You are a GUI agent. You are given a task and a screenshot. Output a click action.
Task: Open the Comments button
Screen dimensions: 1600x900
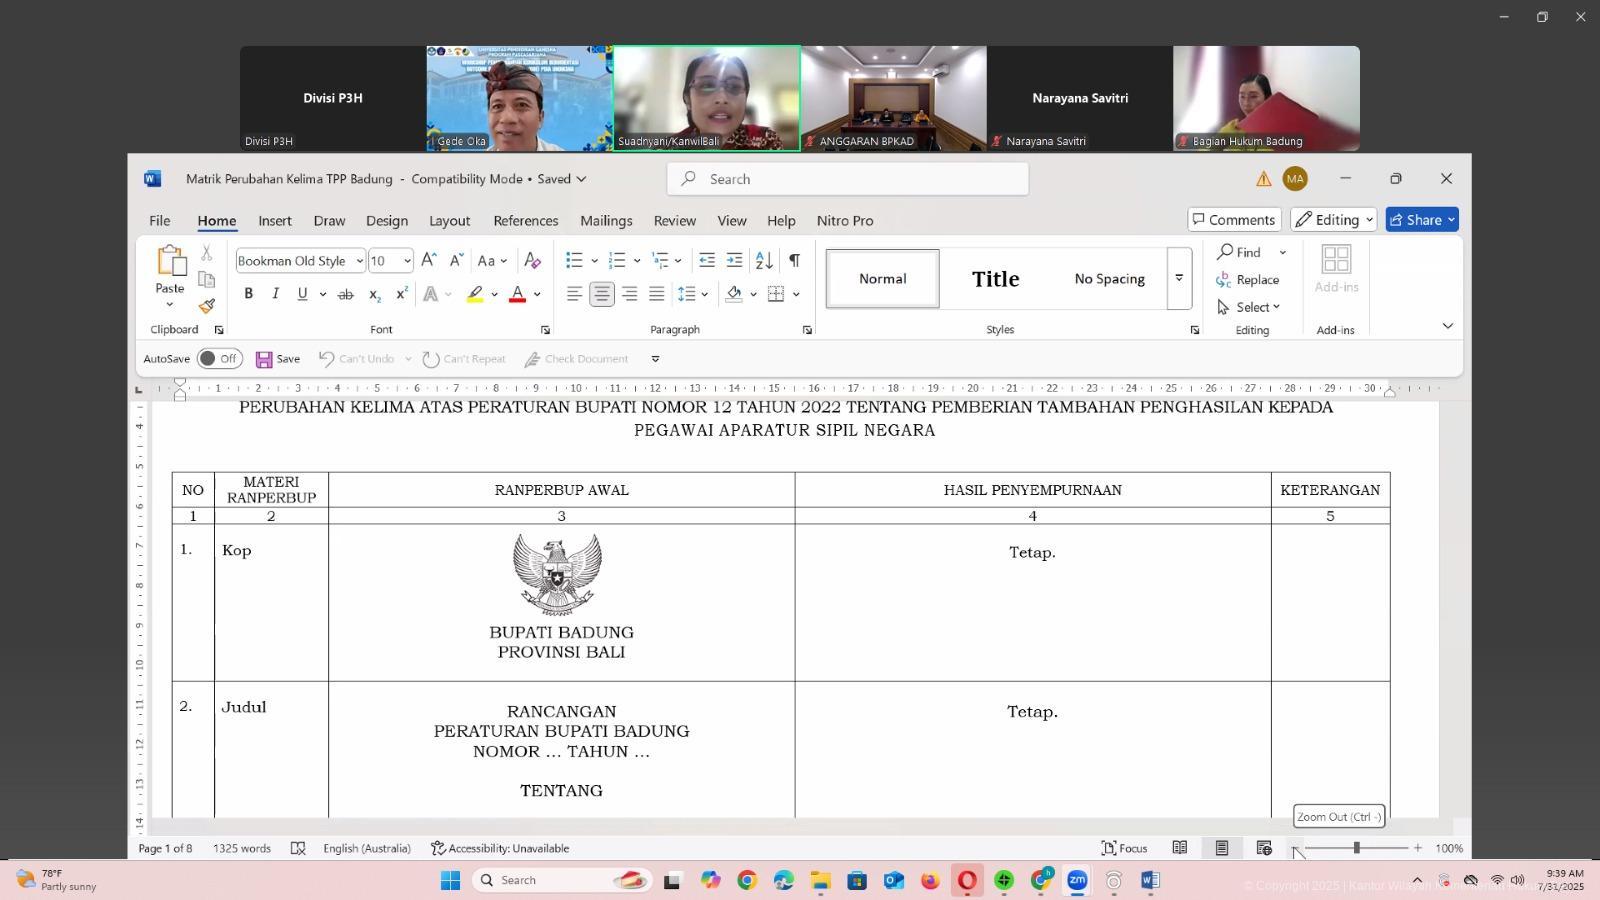[x=1233, y=220]
